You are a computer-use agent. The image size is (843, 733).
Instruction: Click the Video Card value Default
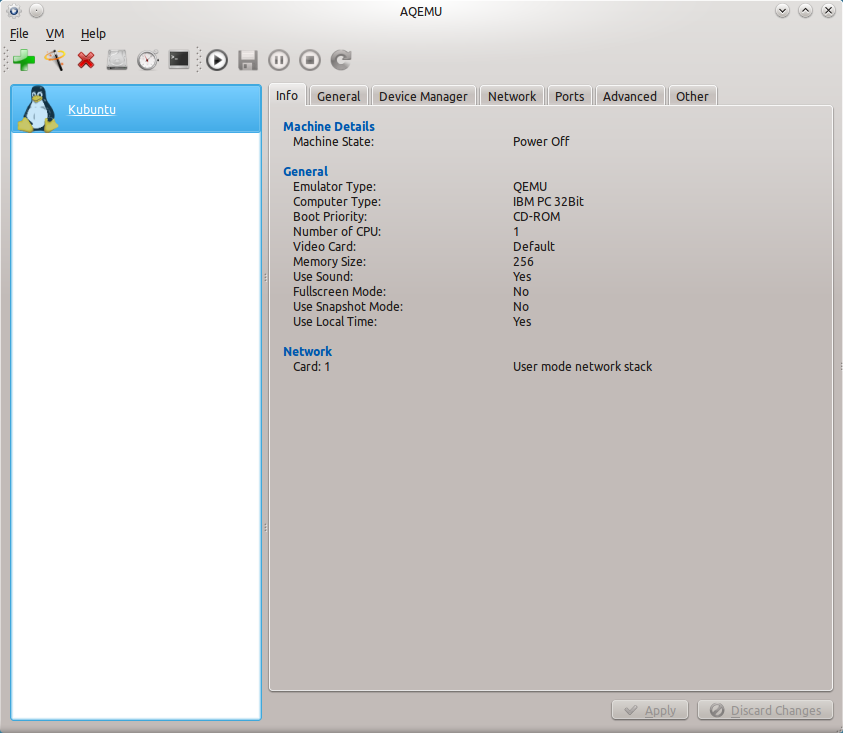pyautogui.click(x=534, y=247)
